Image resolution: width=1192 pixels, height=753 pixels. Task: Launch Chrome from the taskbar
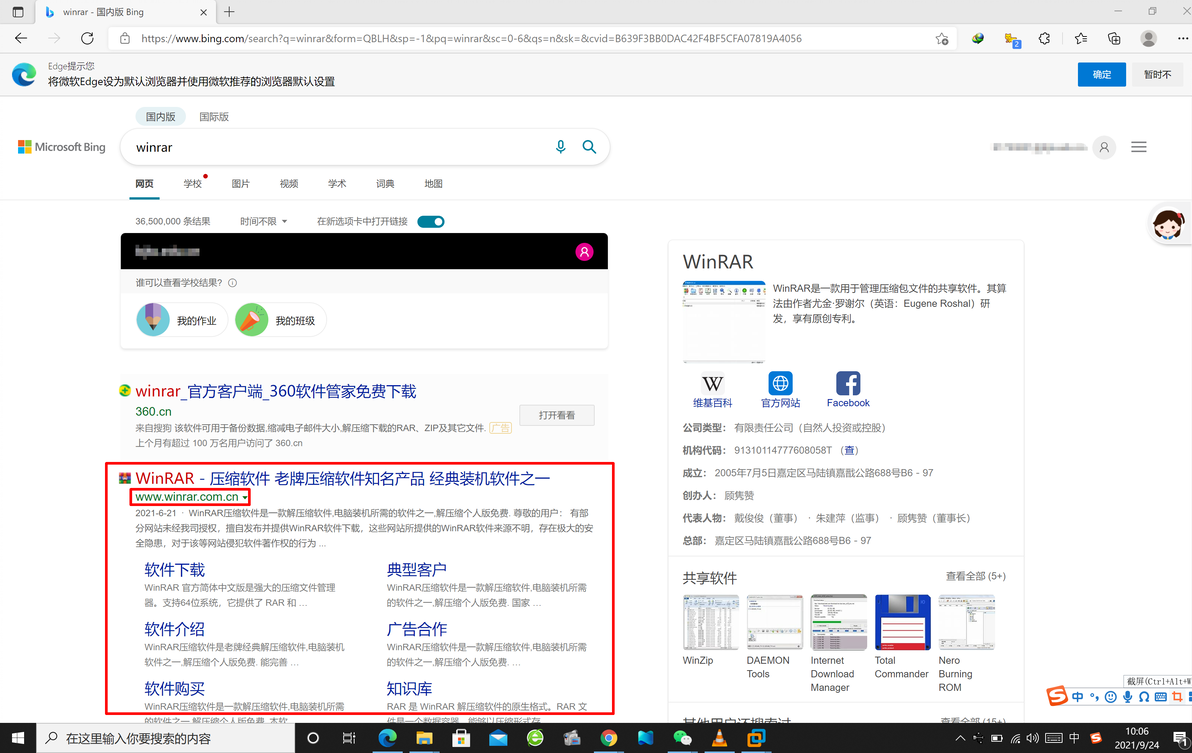(608, 738)
